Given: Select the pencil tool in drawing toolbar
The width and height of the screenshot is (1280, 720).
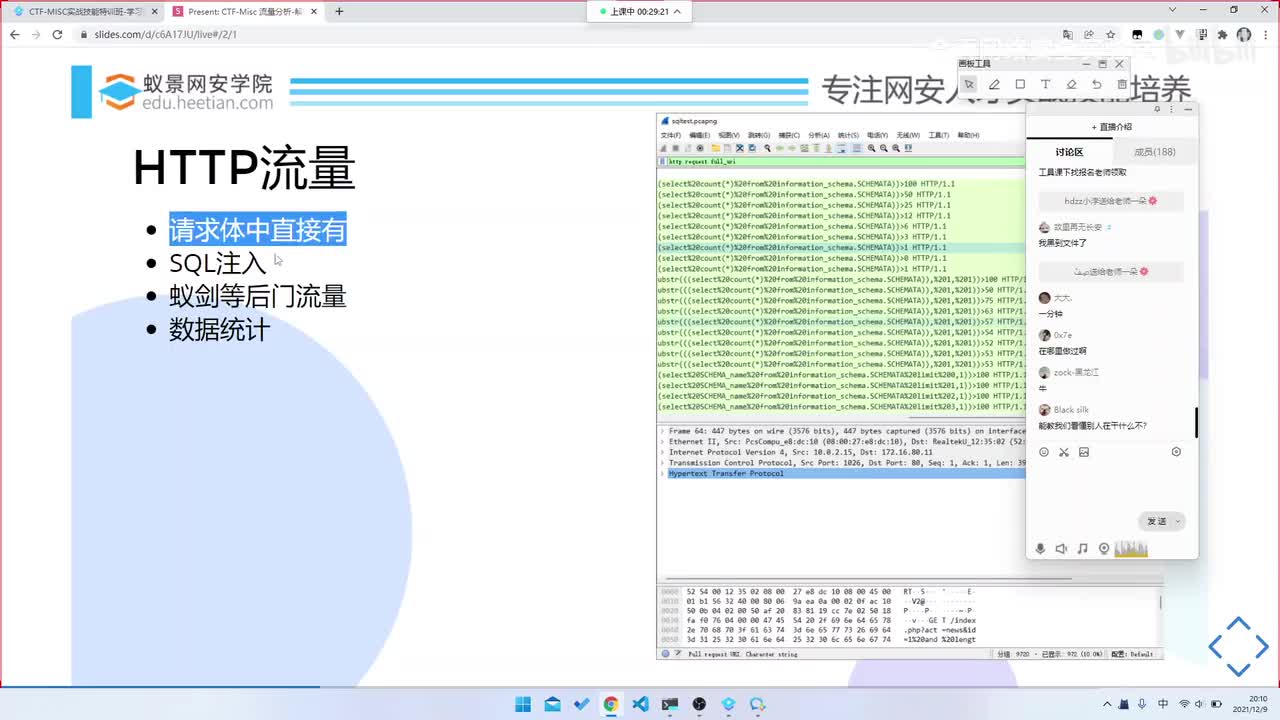Looking at the screenshot, I should 994,85.
